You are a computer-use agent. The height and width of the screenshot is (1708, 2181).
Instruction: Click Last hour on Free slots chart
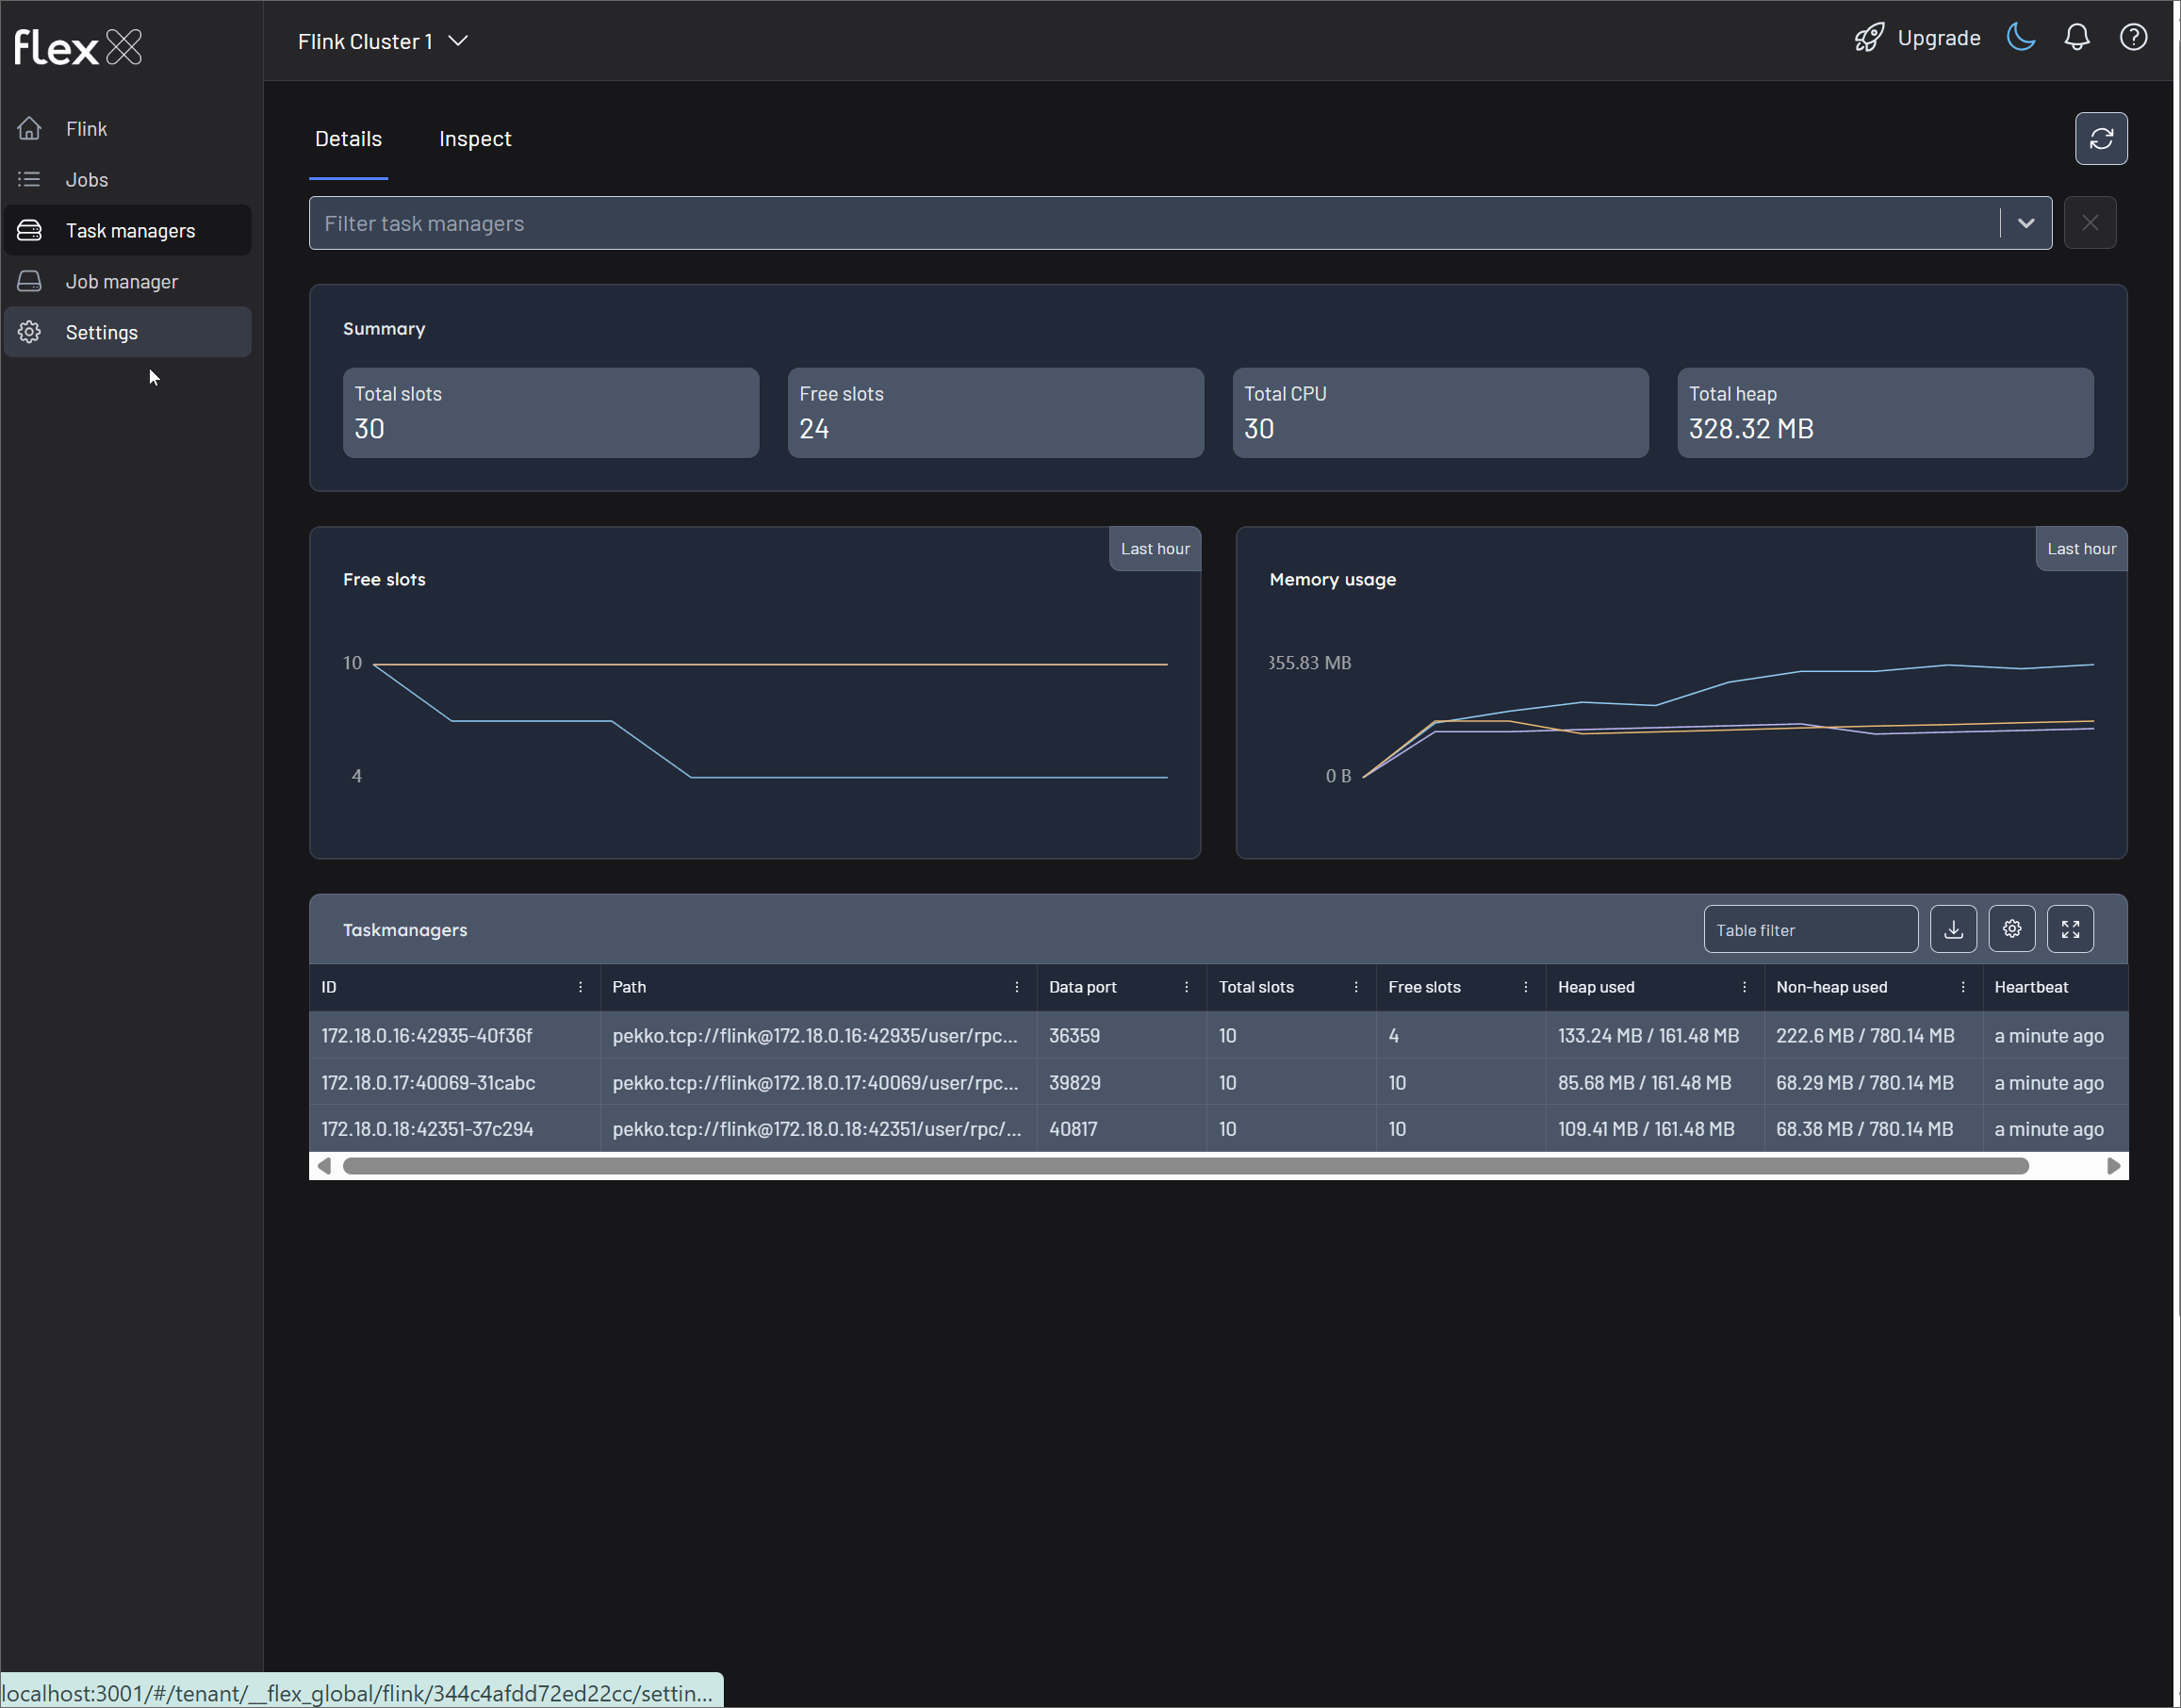click(x=1155, y=549)
